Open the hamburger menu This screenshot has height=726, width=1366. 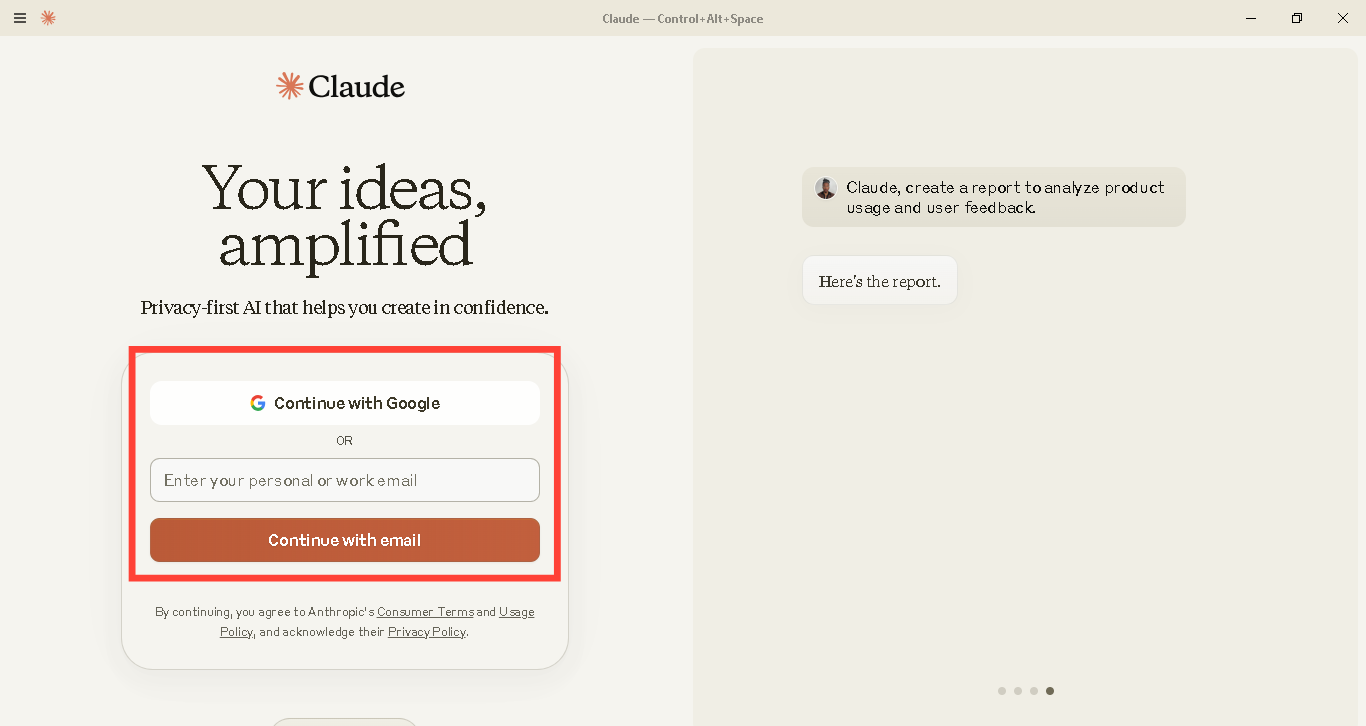click(x=19, y=18)
